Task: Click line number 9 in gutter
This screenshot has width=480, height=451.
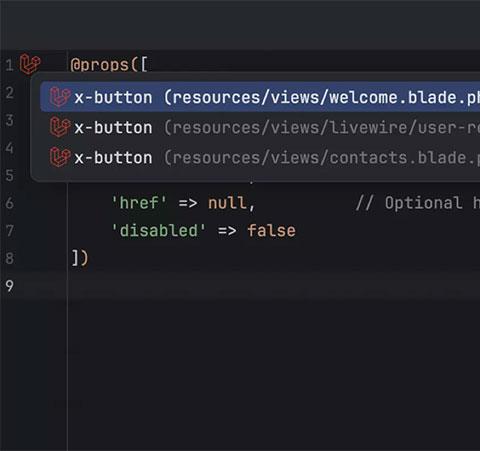Action: click(x=10, y=286)
